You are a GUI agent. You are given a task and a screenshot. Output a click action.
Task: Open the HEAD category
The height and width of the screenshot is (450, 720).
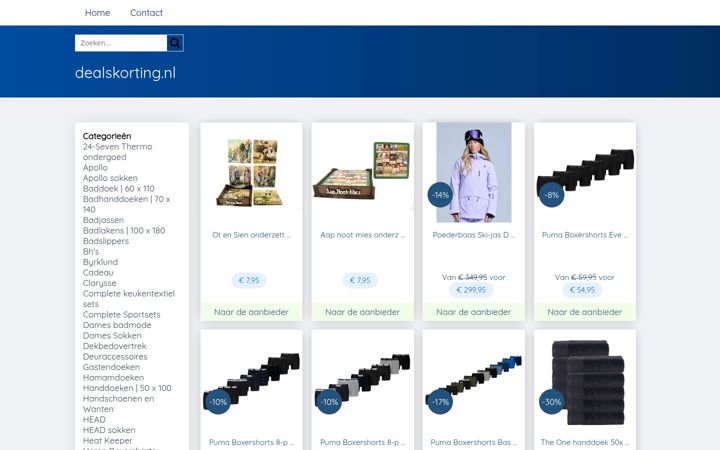tap(94, 420)
